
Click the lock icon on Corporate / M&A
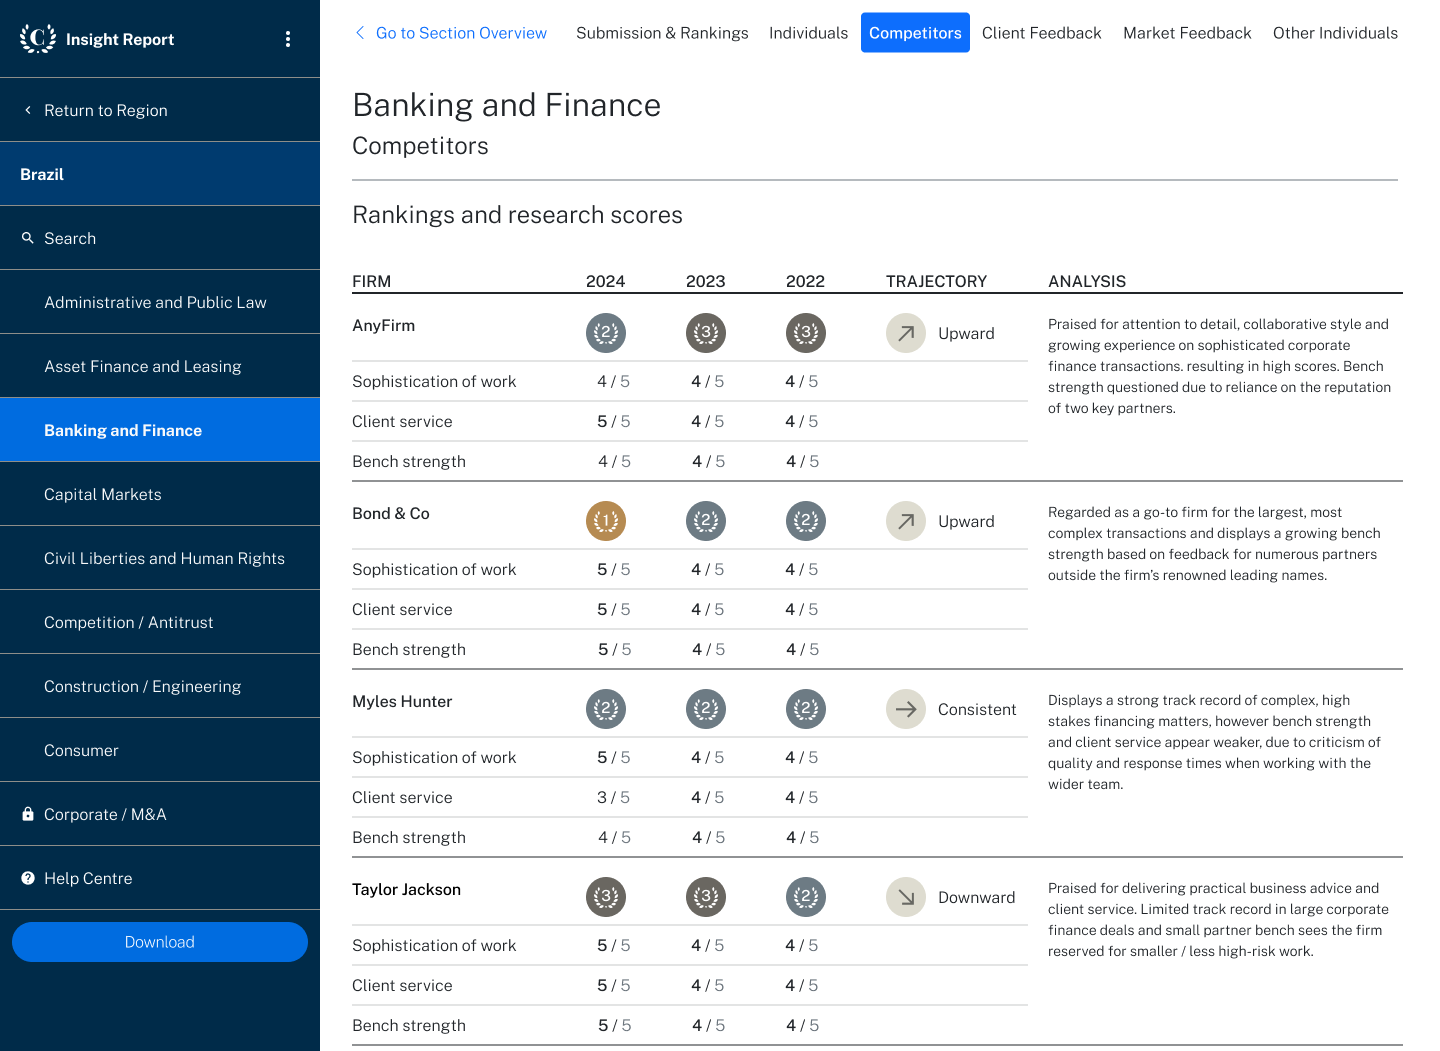(27, 814)
